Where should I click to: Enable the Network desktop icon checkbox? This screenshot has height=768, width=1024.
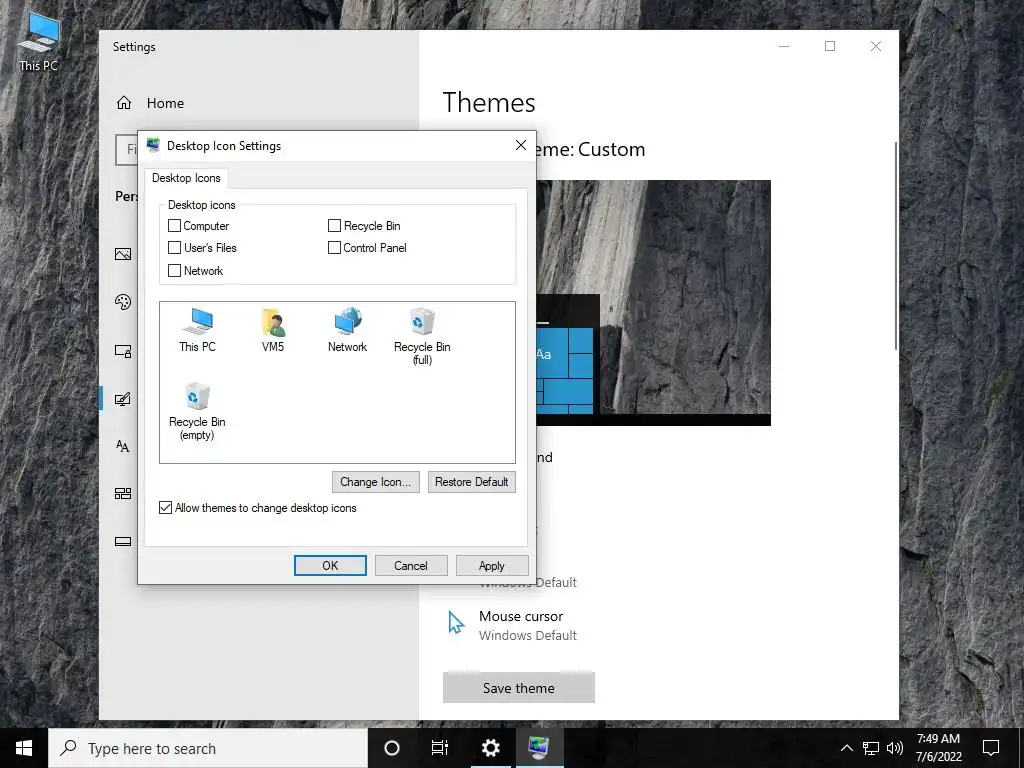tap(174, 270)
